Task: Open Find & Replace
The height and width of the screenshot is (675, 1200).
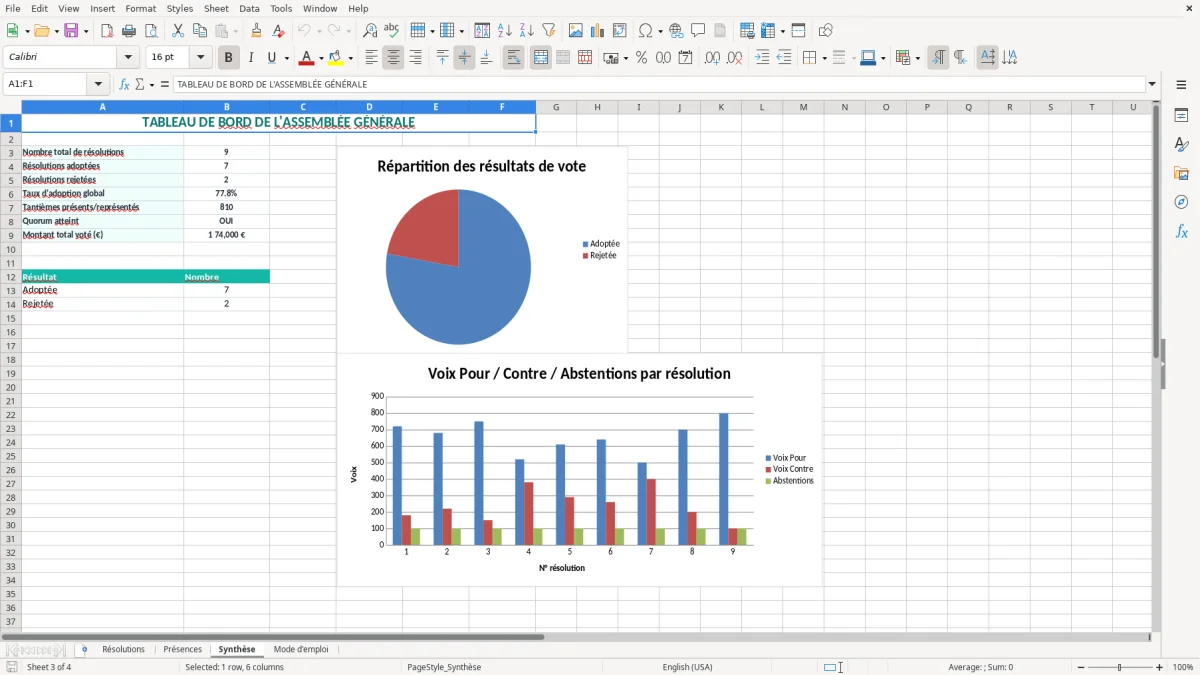Action: pyautogui.click(x=370, y=31)
